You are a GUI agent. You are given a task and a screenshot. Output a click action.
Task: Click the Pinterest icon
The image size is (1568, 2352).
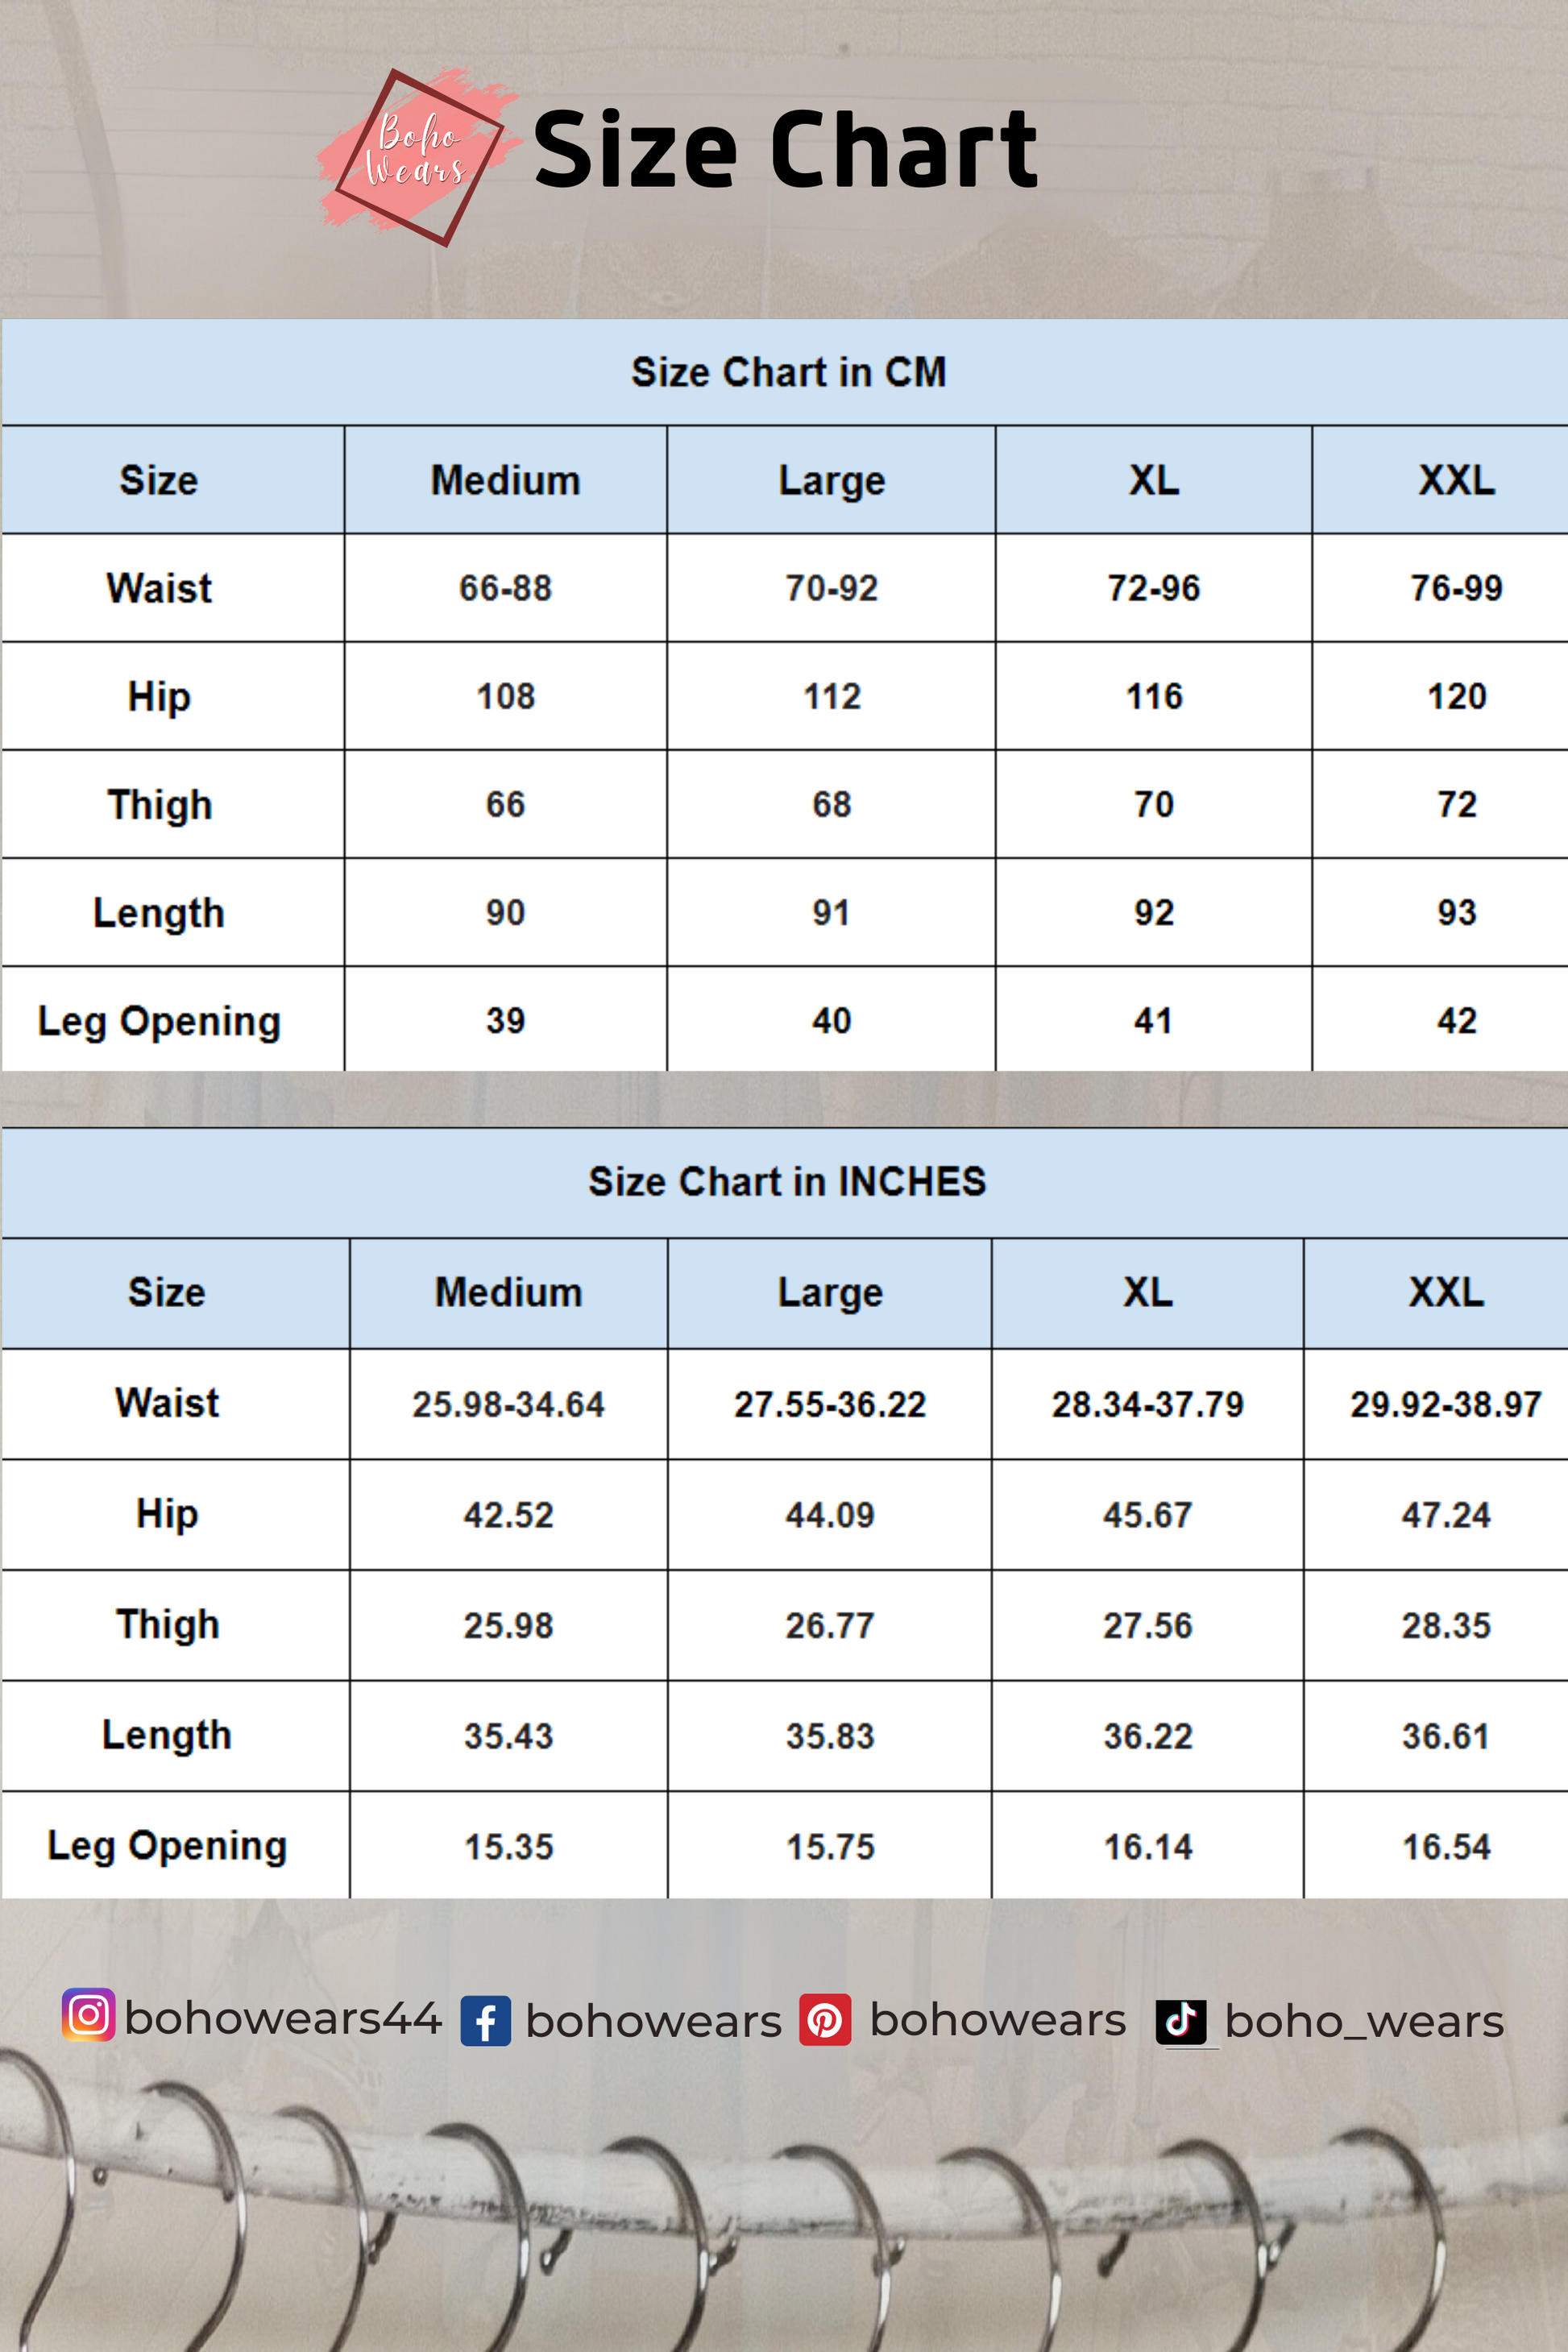coord(825,2020)
